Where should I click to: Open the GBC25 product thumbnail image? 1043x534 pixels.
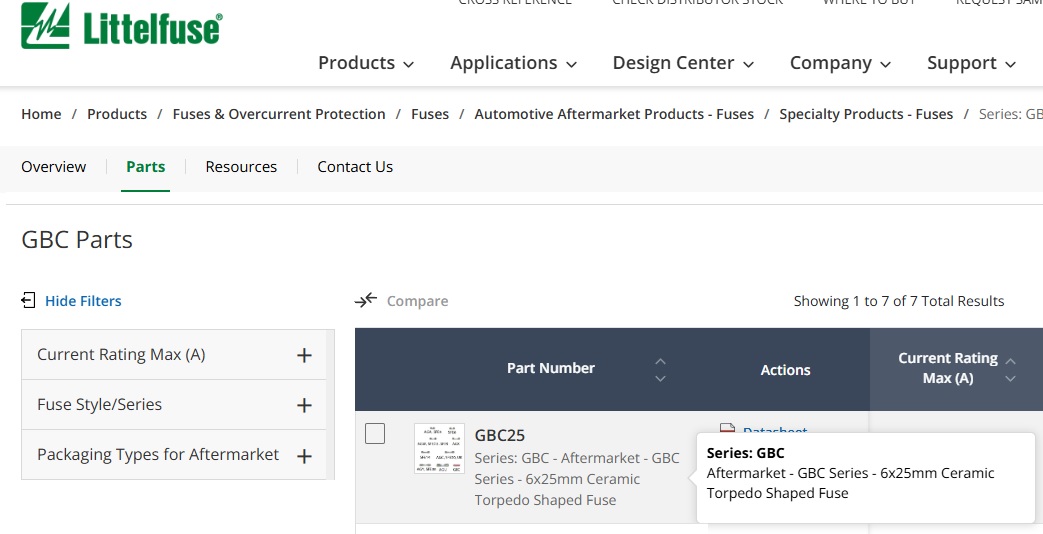tap(439, 448)
